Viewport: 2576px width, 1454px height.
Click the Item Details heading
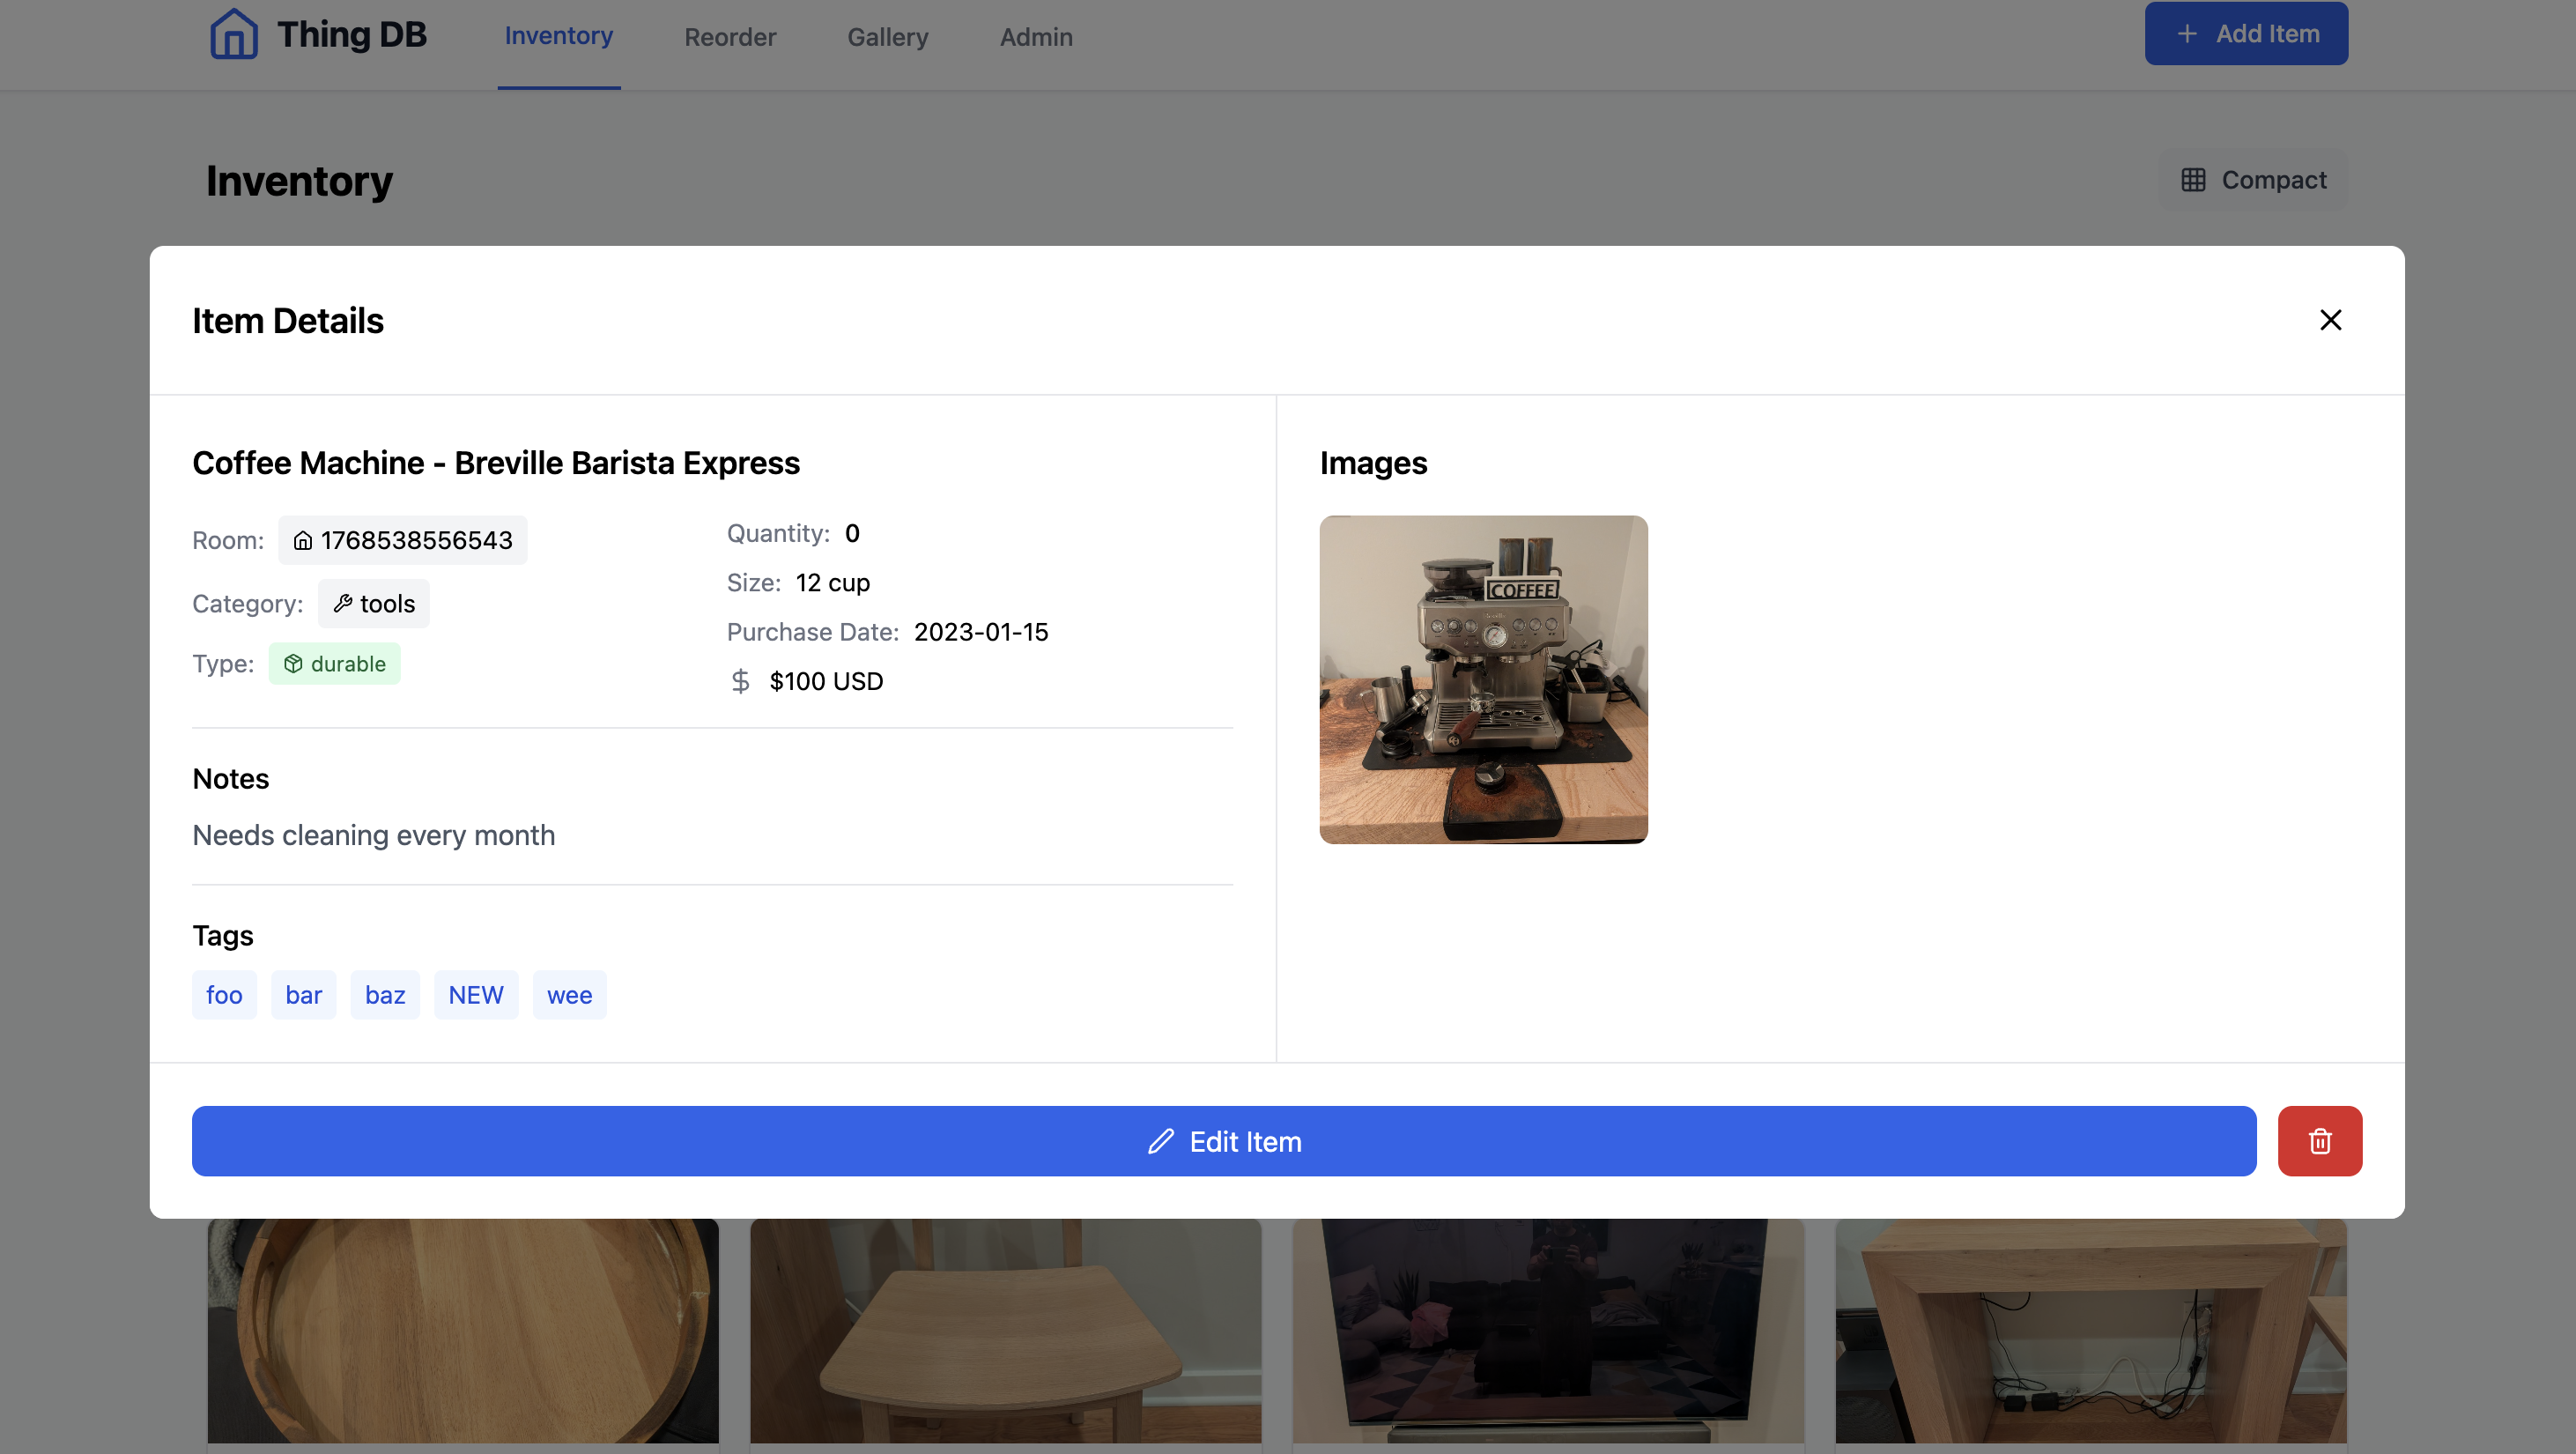point(288,321)
